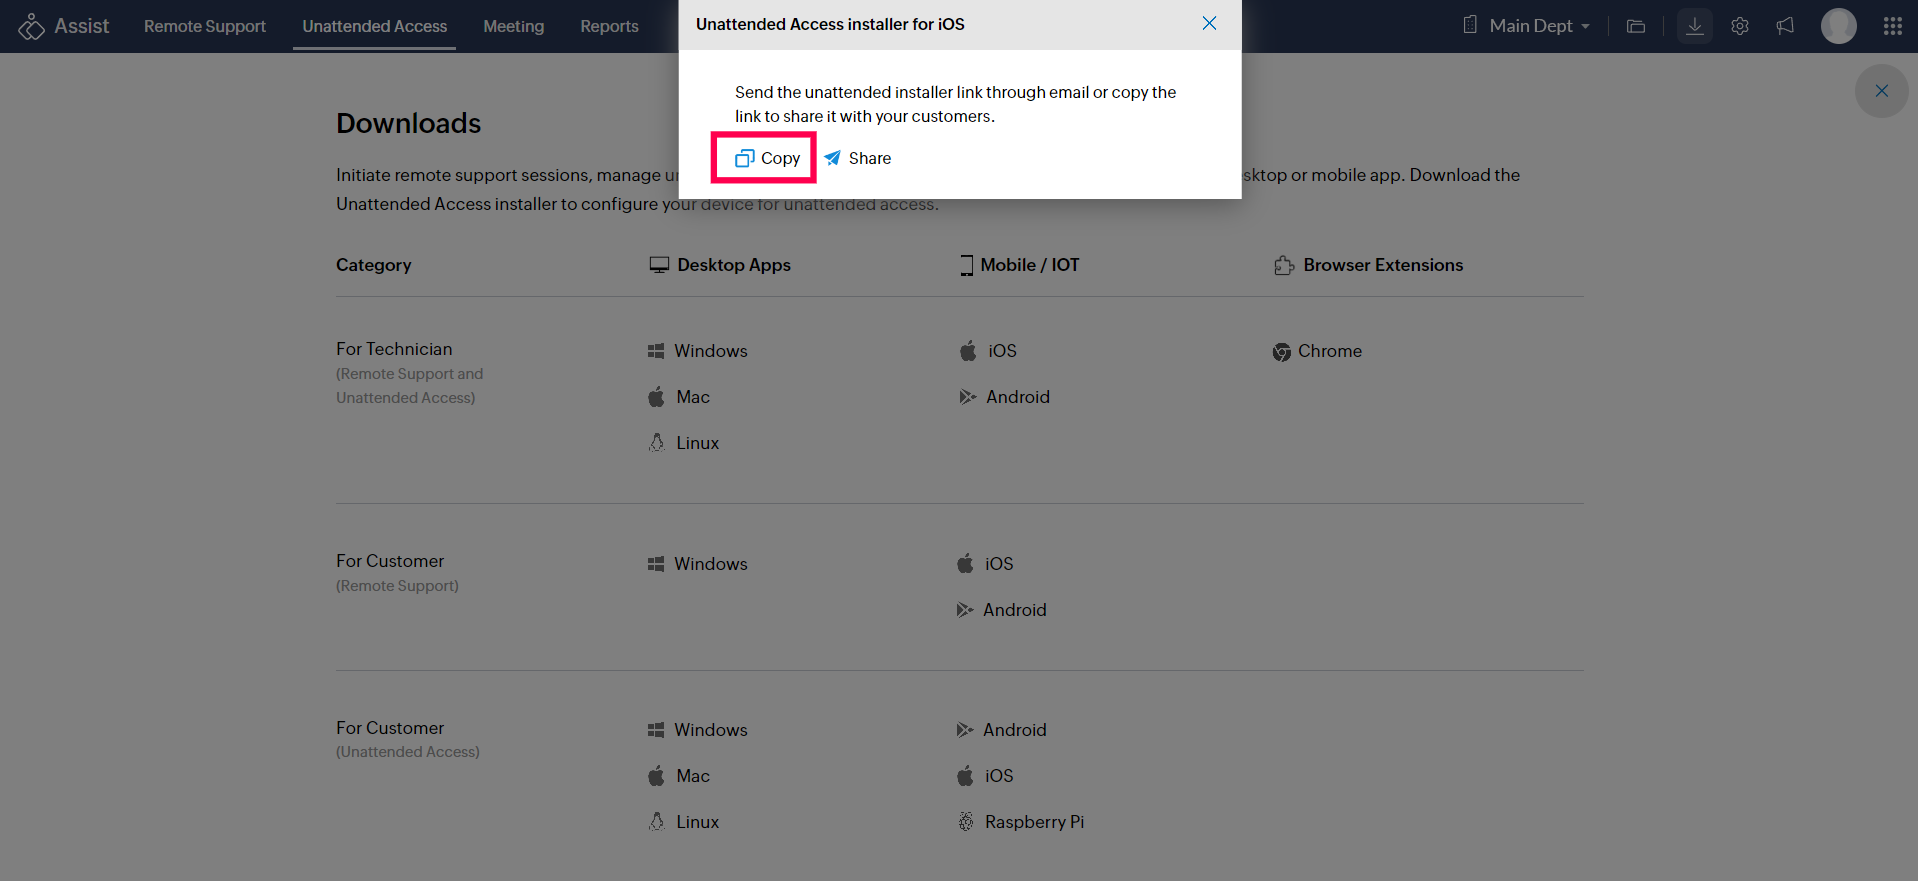Image resolution: width=1918 pixels, height=881 pixels.
Task: Open the Meeting tab
Action: click(x=513, y=26)
